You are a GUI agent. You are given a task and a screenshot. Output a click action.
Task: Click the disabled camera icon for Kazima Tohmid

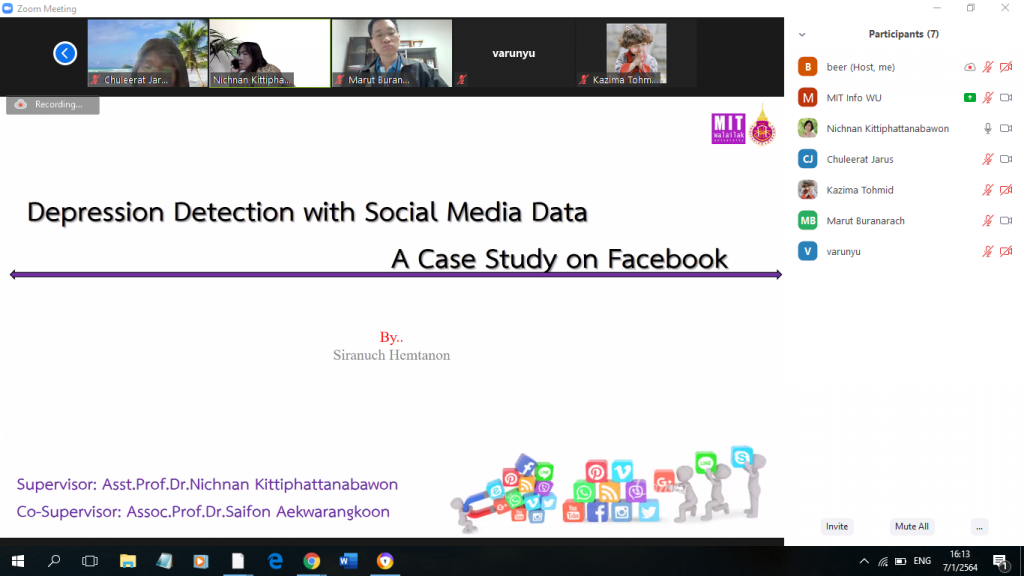coord(1006,190)
